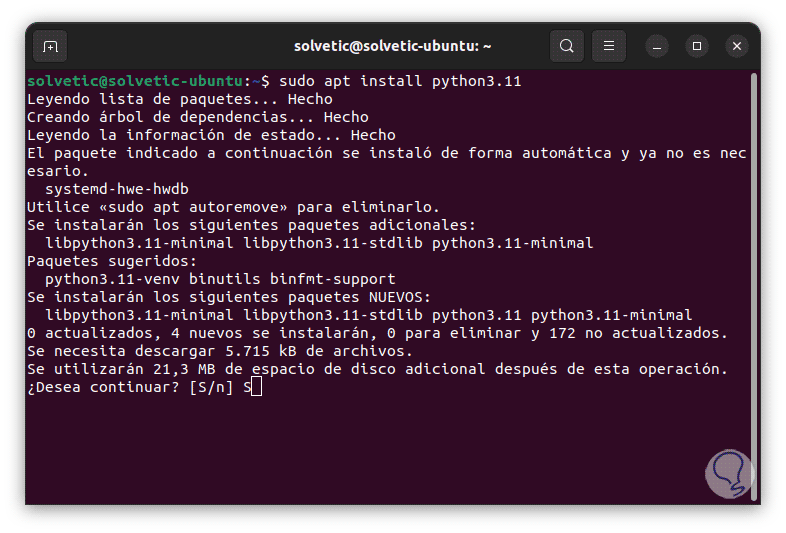Click the terminal search icon
Image resolution: width=786 pixels, height=533 pixels.
567,46
